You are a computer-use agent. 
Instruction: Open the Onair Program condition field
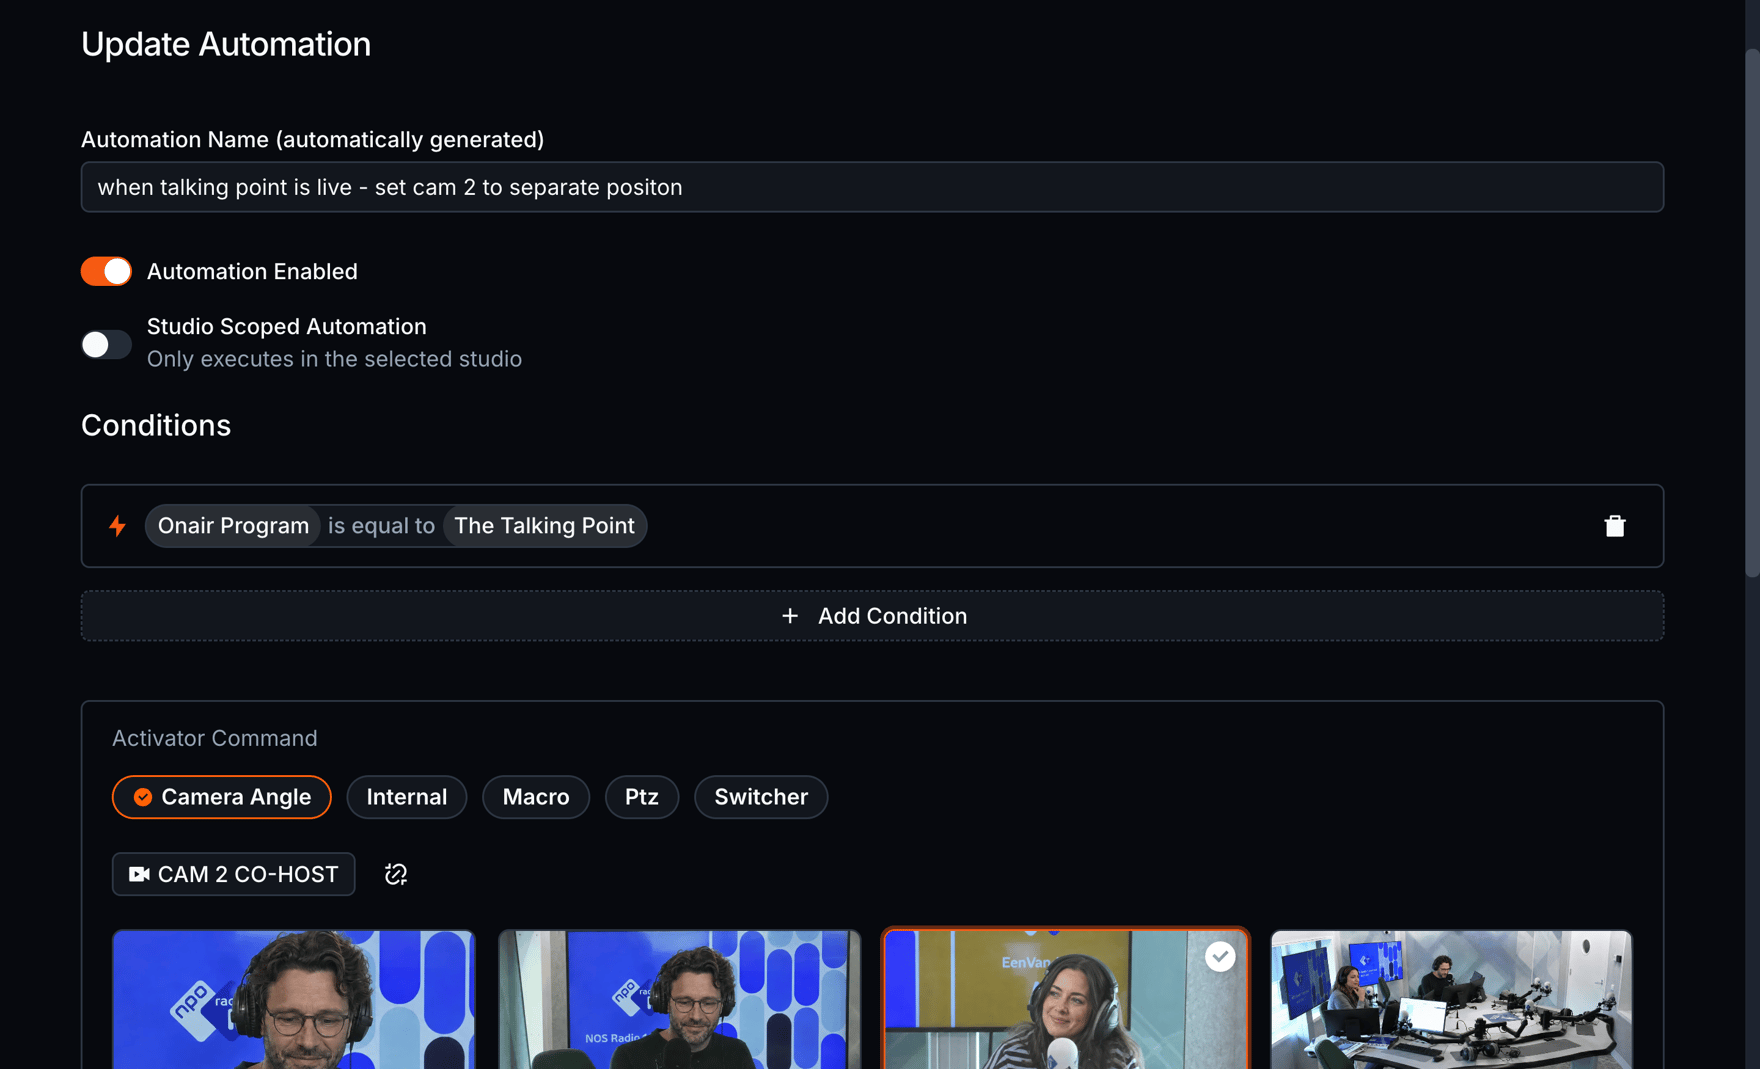(233, 526)
